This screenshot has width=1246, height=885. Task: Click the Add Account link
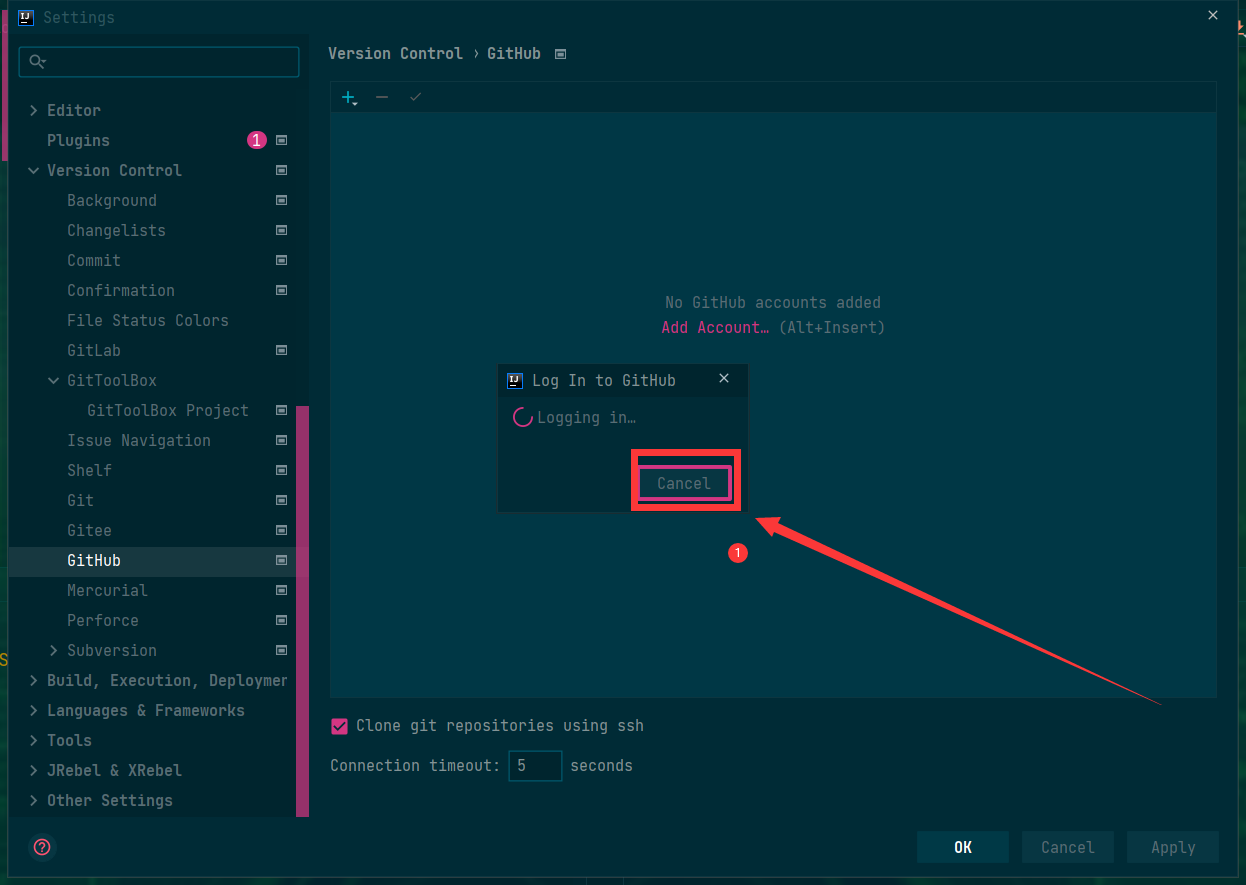pos(715,327)
